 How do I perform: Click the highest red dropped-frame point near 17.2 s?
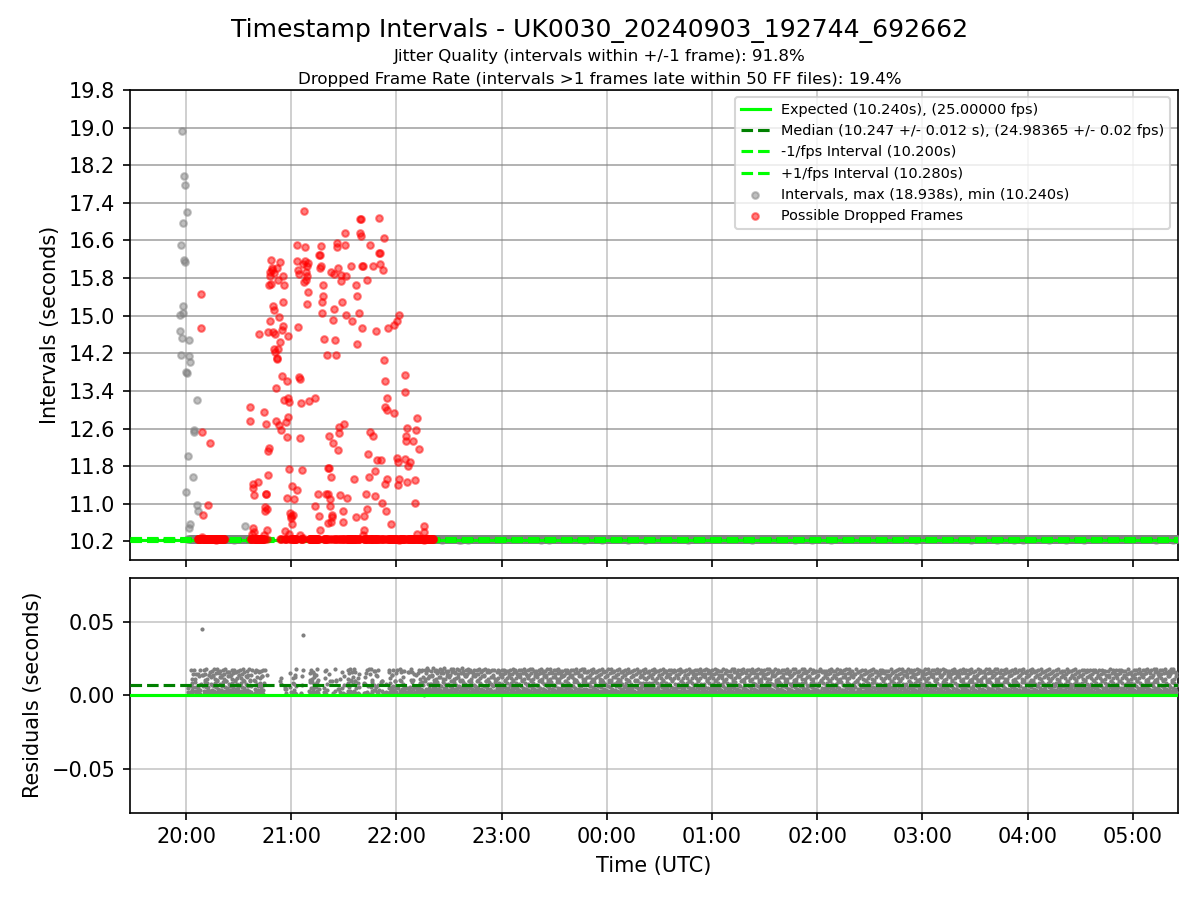(x=304, y=211)
